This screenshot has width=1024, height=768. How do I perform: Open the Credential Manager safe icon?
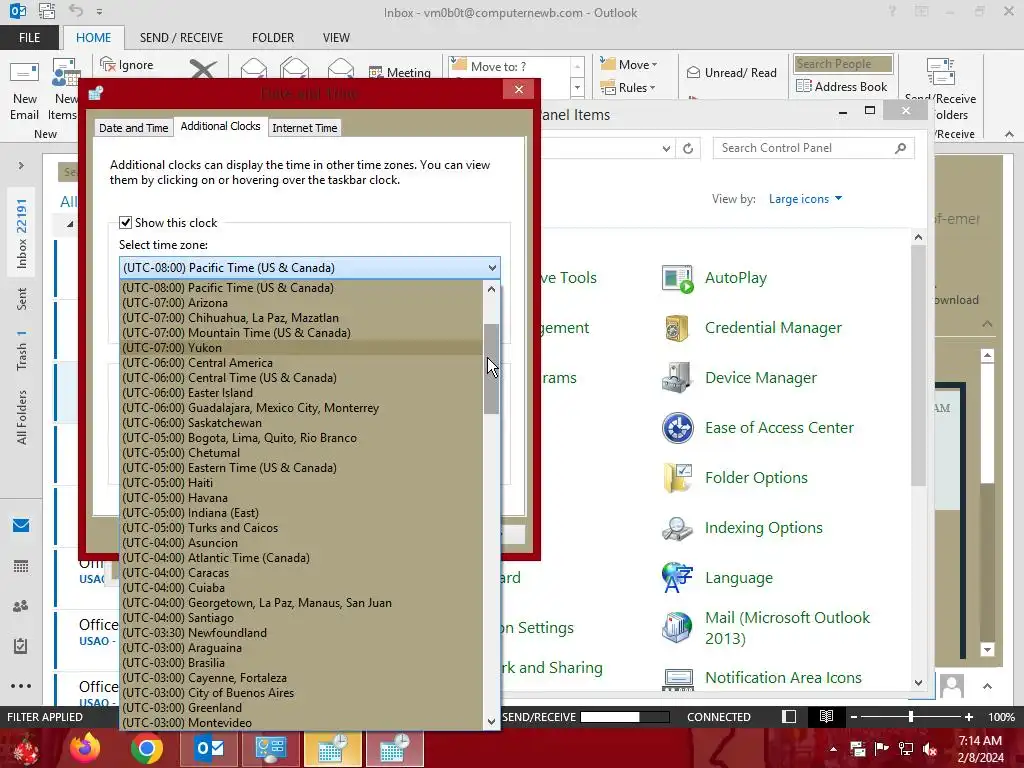pos(677,328)
